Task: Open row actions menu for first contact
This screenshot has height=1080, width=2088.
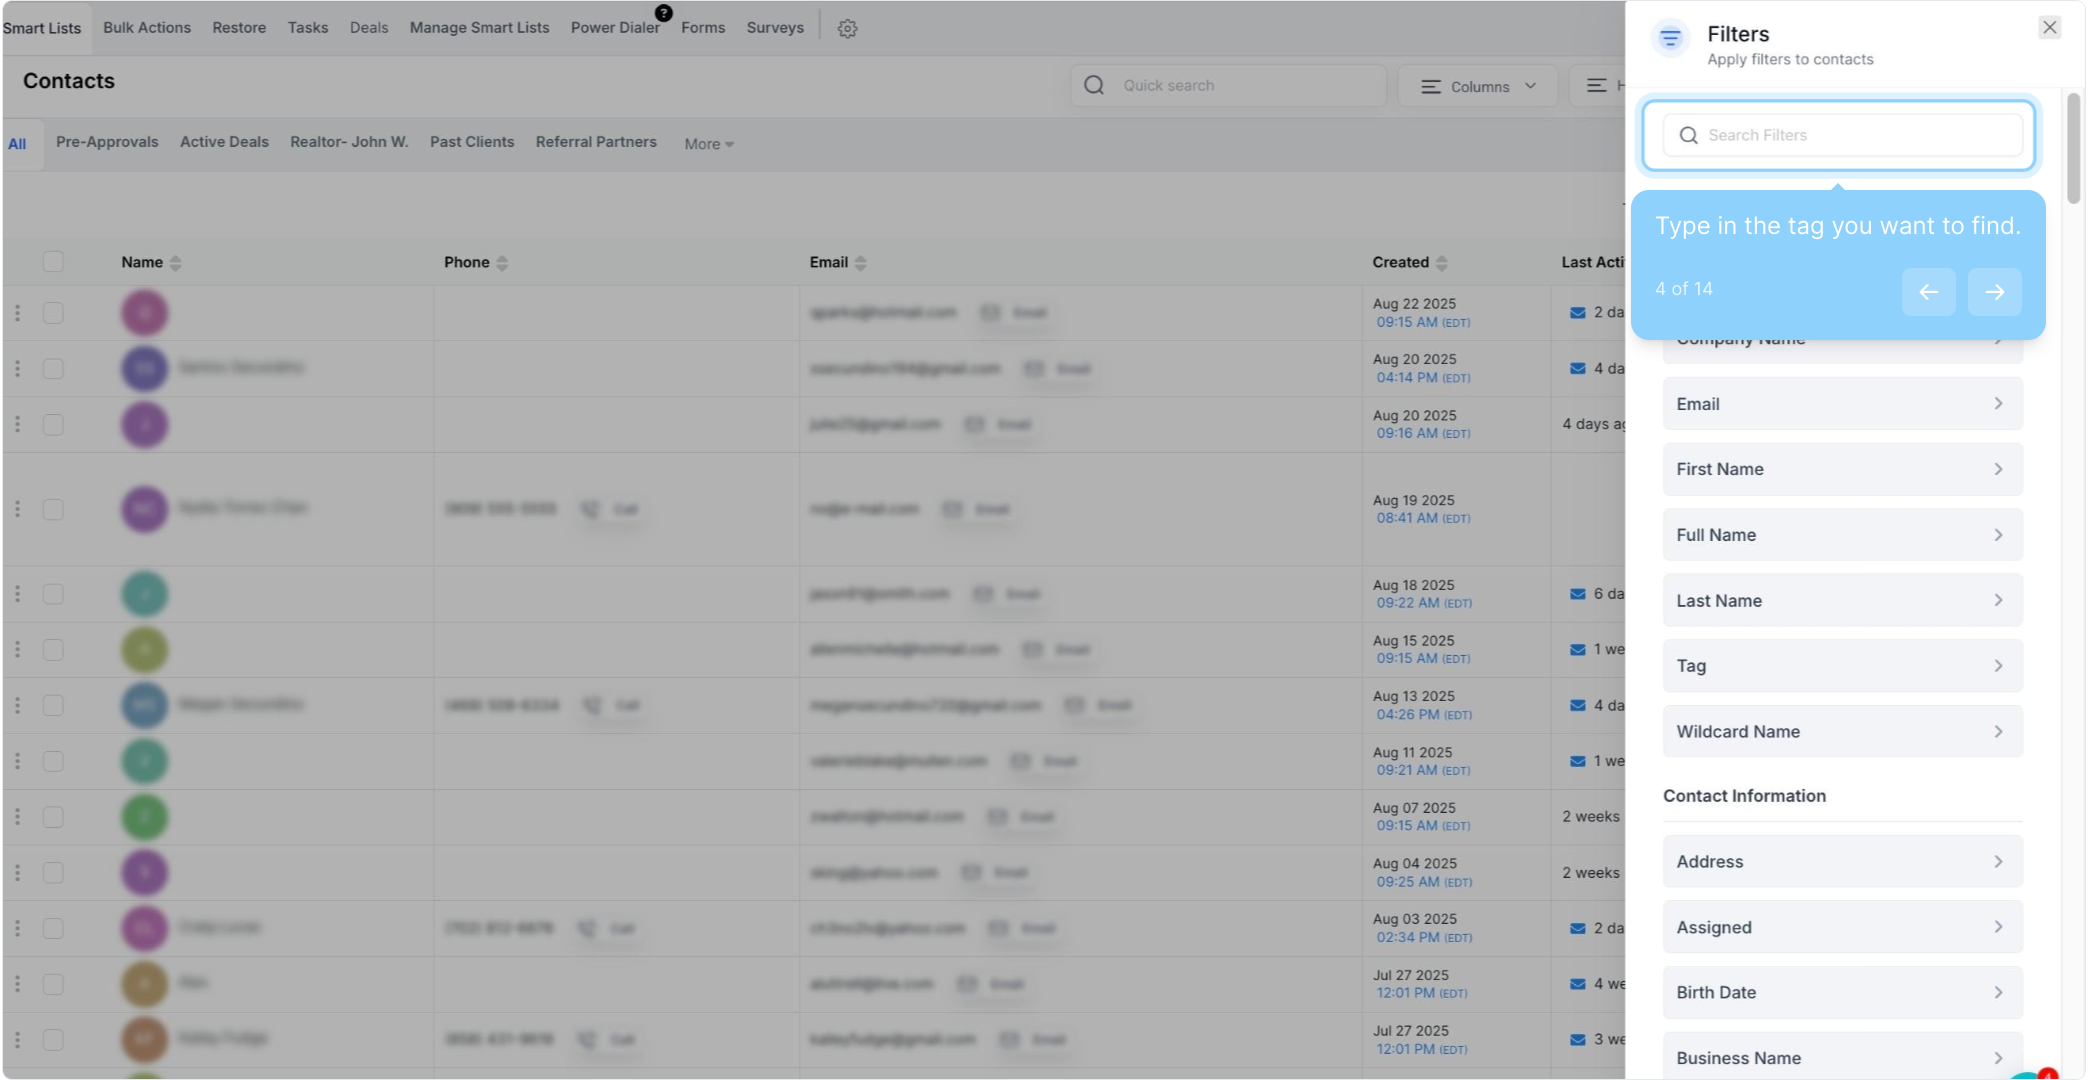Action: [x=17, y=313]
